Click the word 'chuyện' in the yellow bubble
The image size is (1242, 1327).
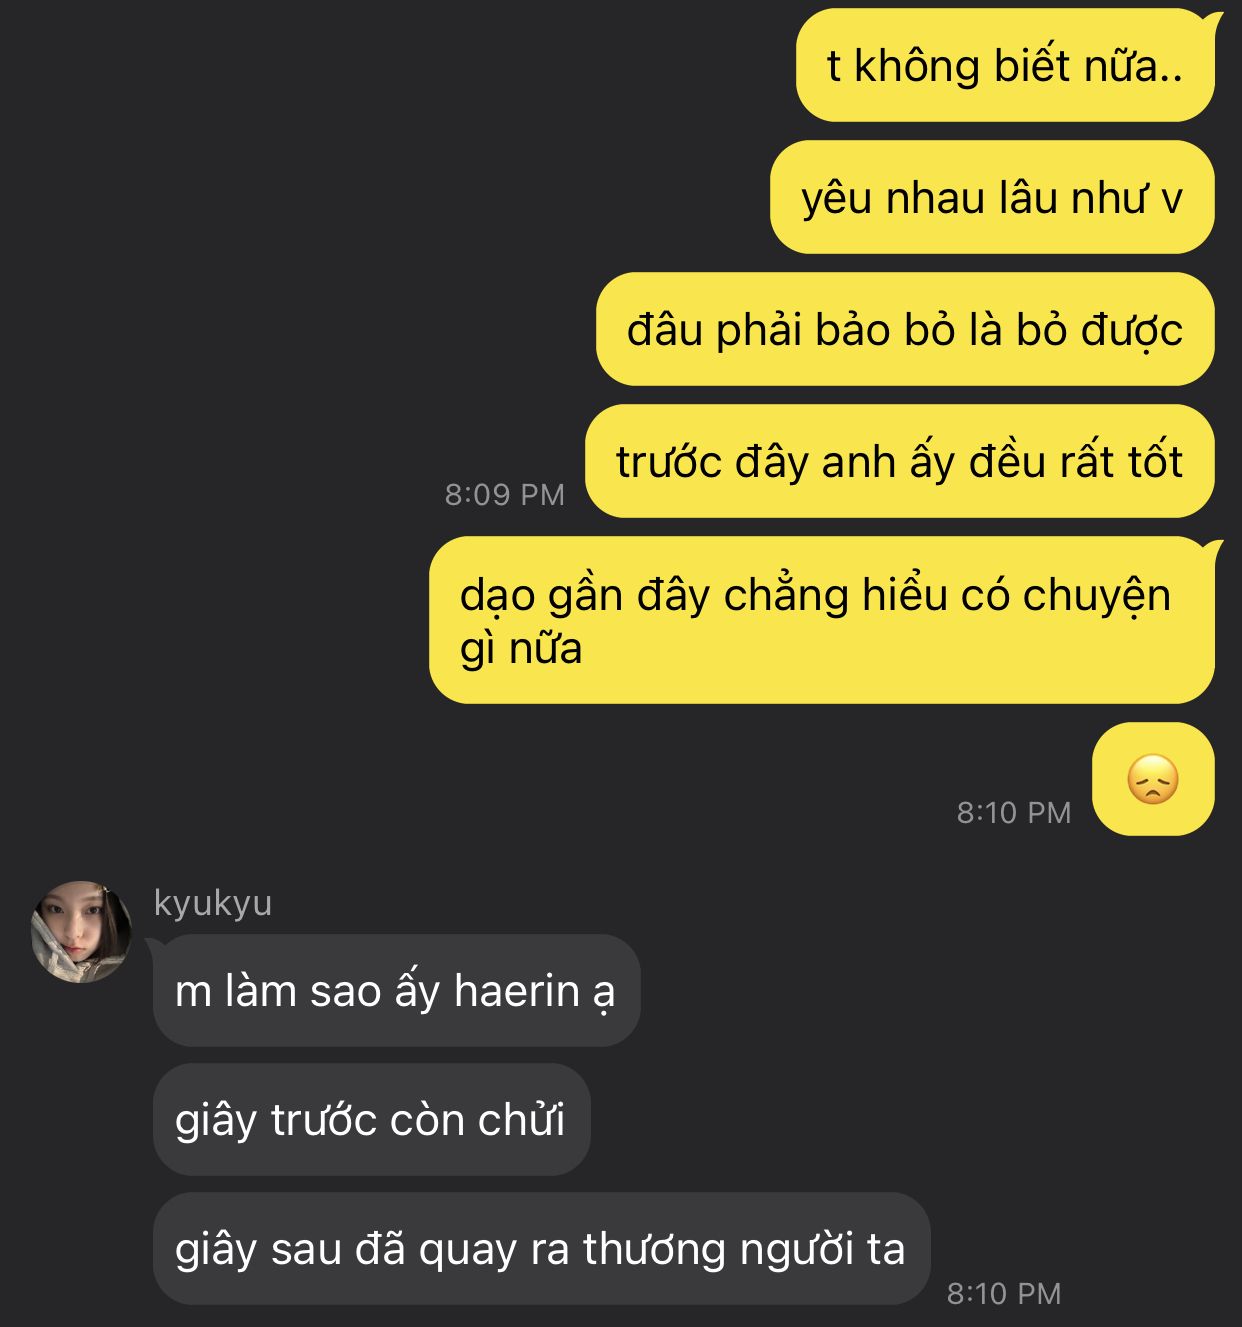pyautogui.click(x=1097, y=596)
